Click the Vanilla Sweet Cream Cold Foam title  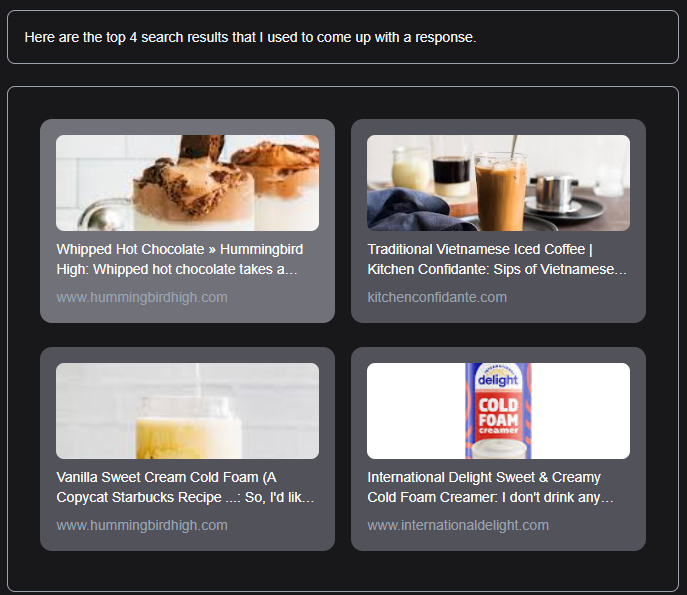tap(166, 477)
